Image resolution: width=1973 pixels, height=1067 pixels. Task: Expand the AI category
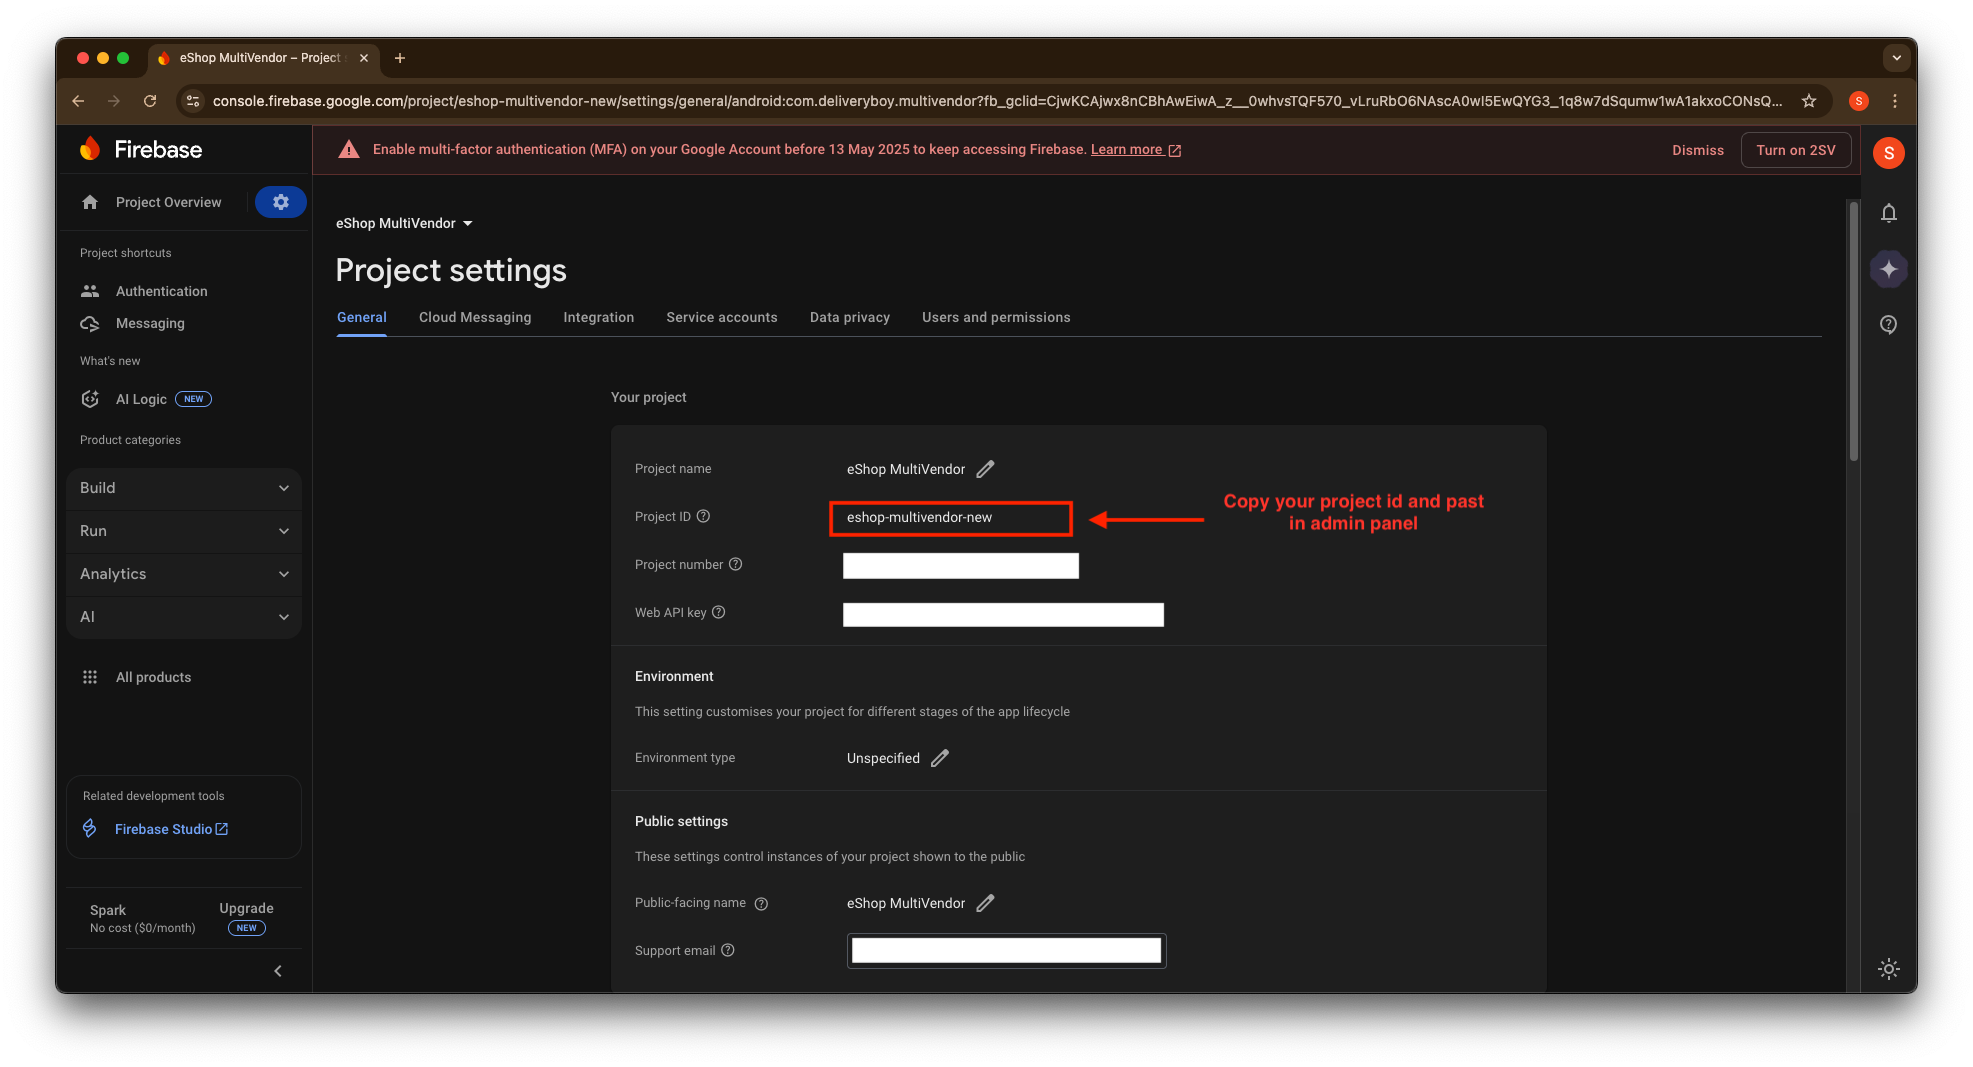(x=184, y=617)
